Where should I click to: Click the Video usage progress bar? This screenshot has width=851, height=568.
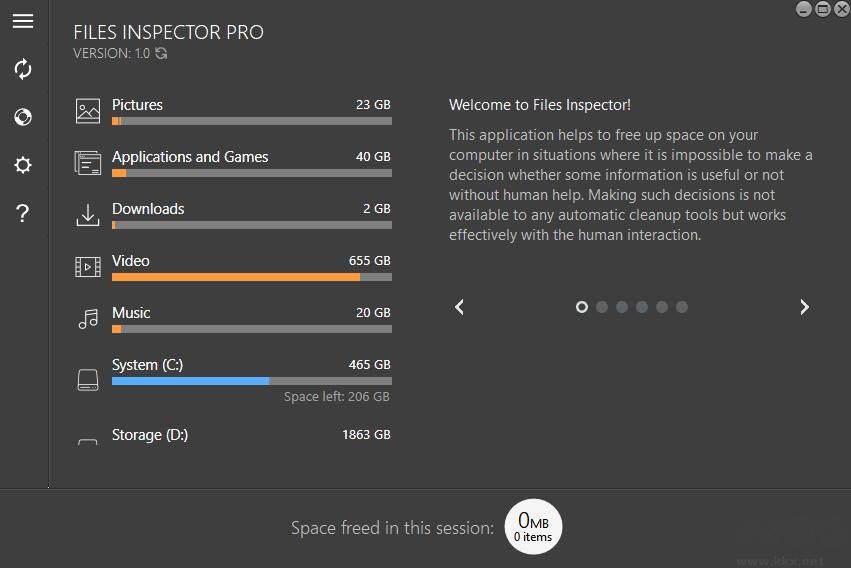point(251,277)
